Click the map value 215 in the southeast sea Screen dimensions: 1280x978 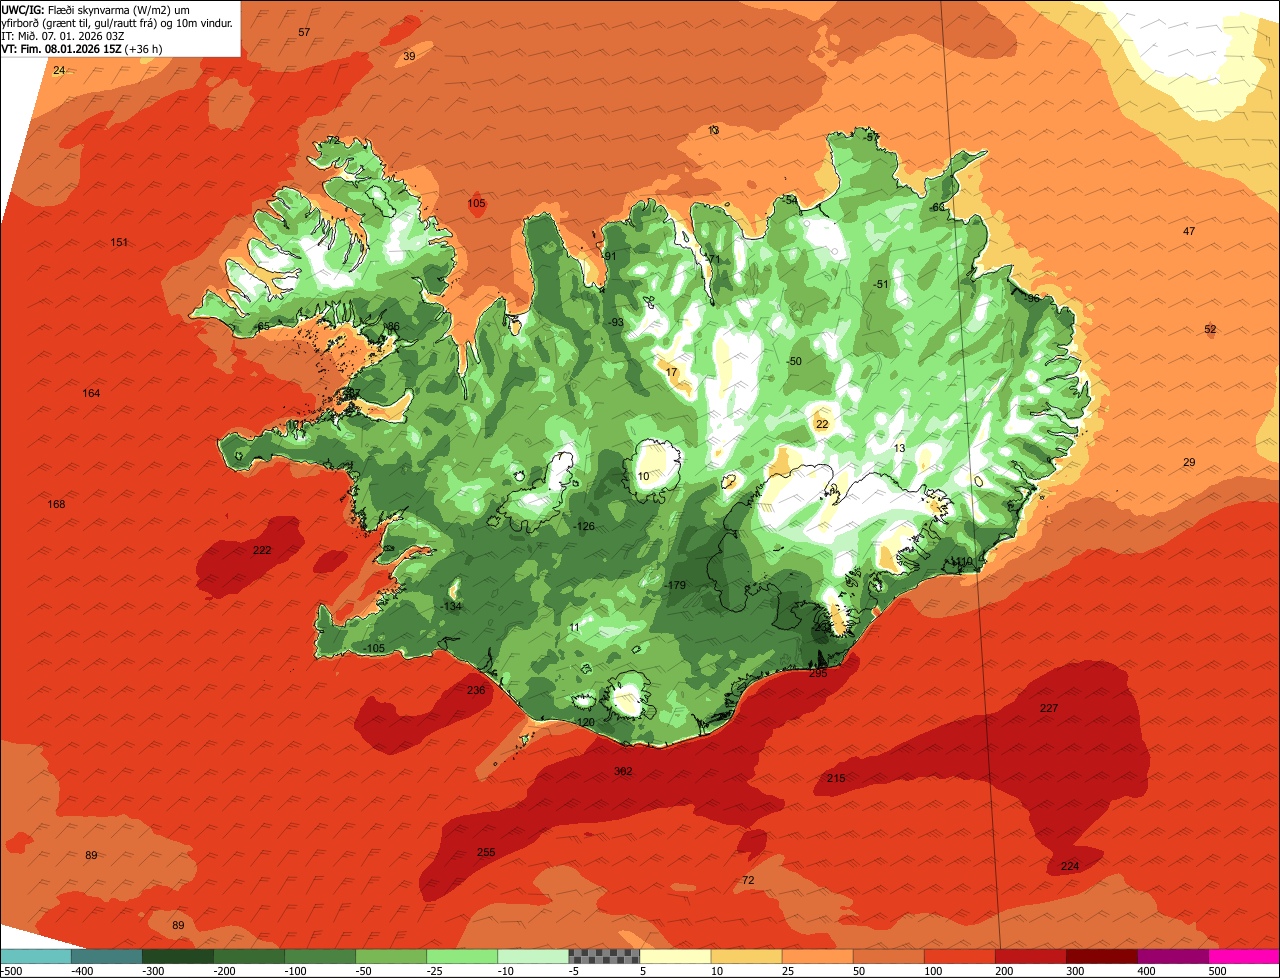[836, 778]
